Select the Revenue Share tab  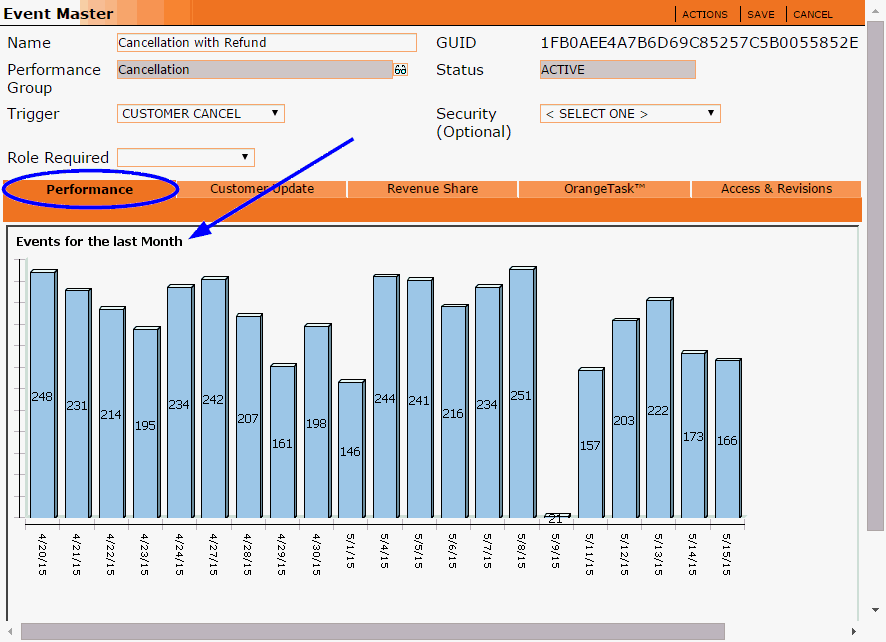432,189
